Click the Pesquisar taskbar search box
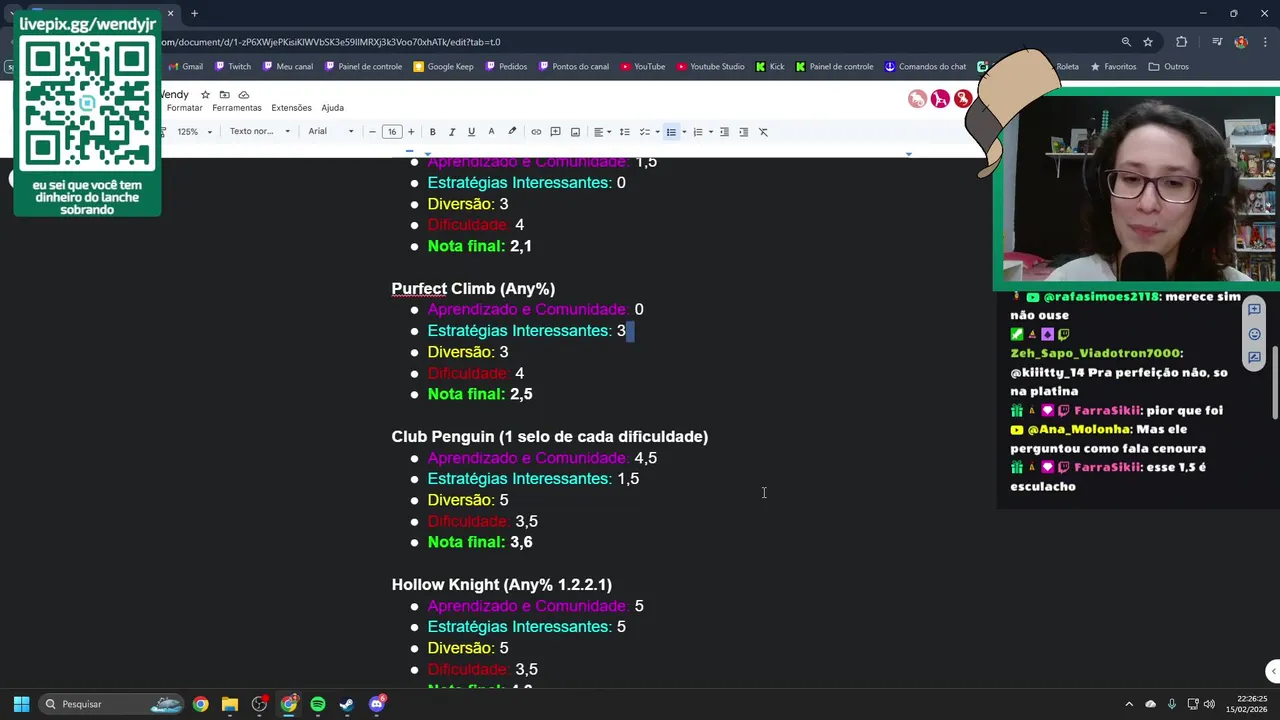This screenshot has width=1280, height=720. point(112,704)
